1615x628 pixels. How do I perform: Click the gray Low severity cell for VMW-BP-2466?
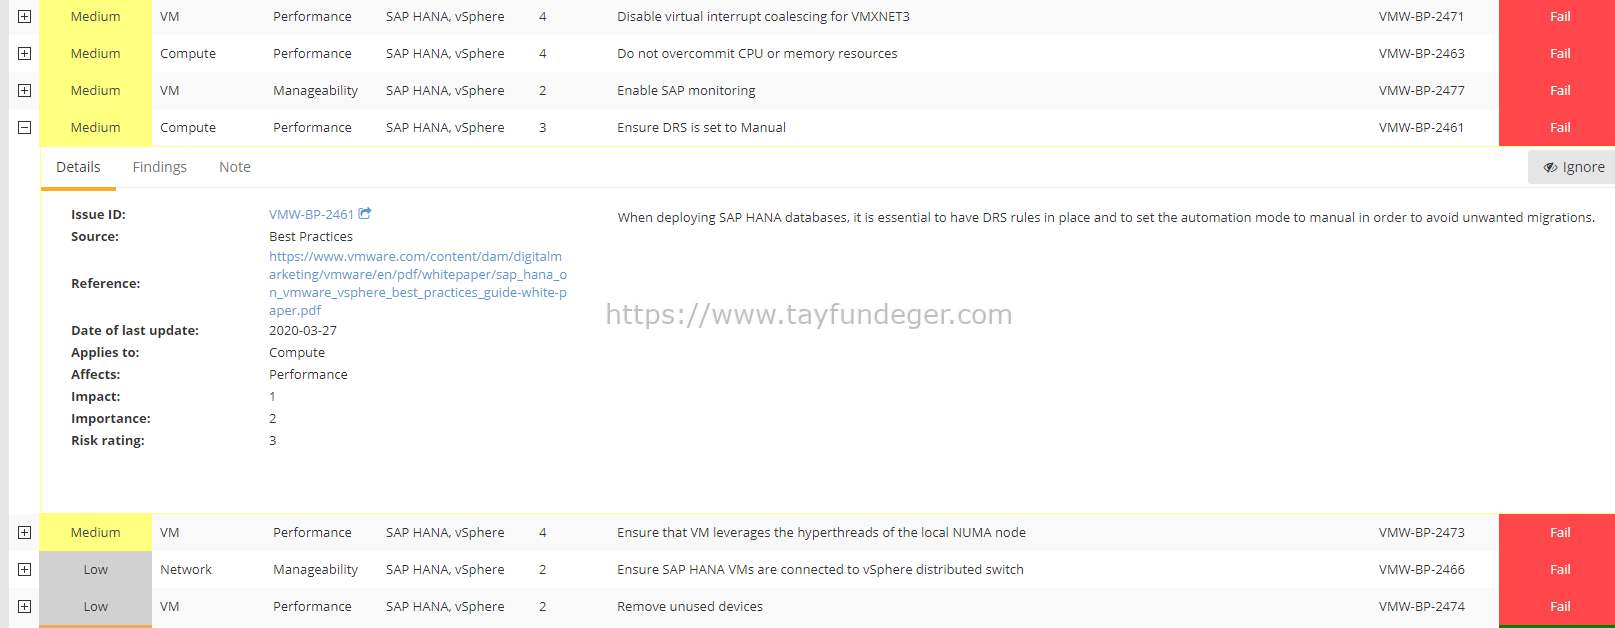point(95,569)
